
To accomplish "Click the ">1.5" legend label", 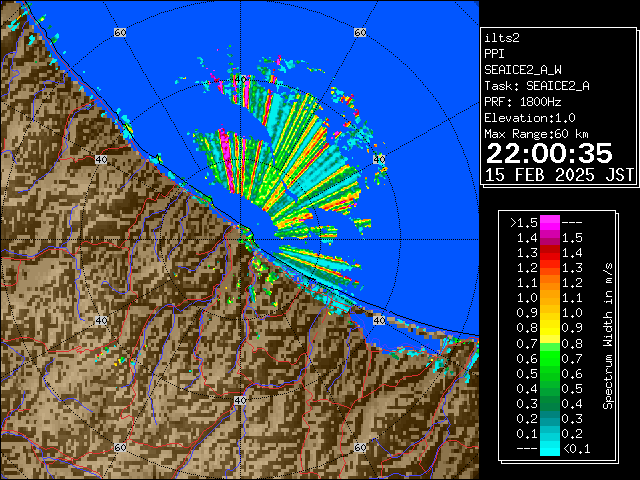I will [x=524, y=223].
